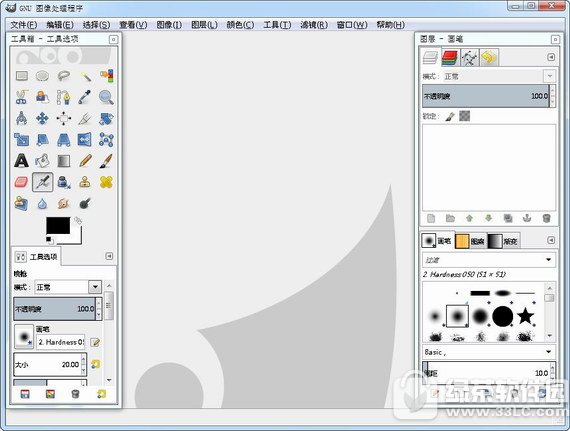The height and width of the screenshot is (431, 570).
Task: Toggle lock alpha channel checkerboard icon
Action: point(465,116)
